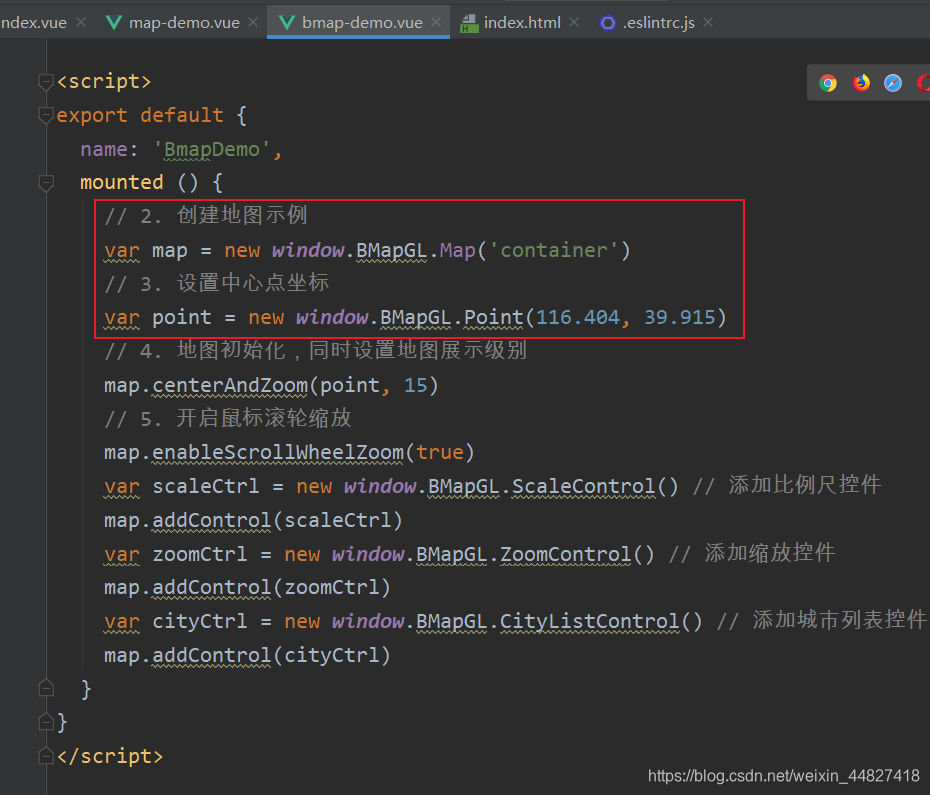Click the mounted keyword

coord(122,182)
